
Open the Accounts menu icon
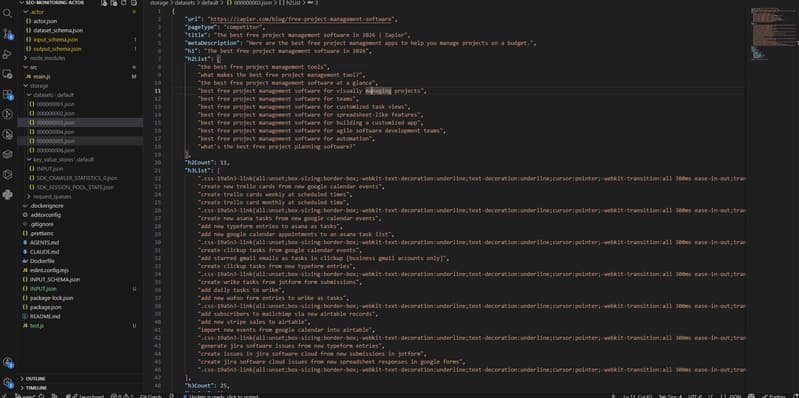coord(8,363)
